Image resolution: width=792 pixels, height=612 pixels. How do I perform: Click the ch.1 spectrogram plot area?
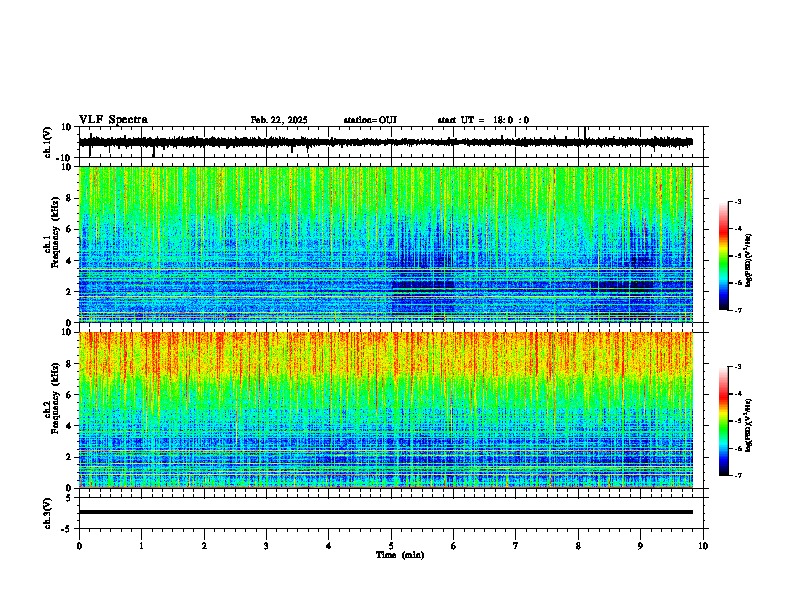(x=386, y=244)
